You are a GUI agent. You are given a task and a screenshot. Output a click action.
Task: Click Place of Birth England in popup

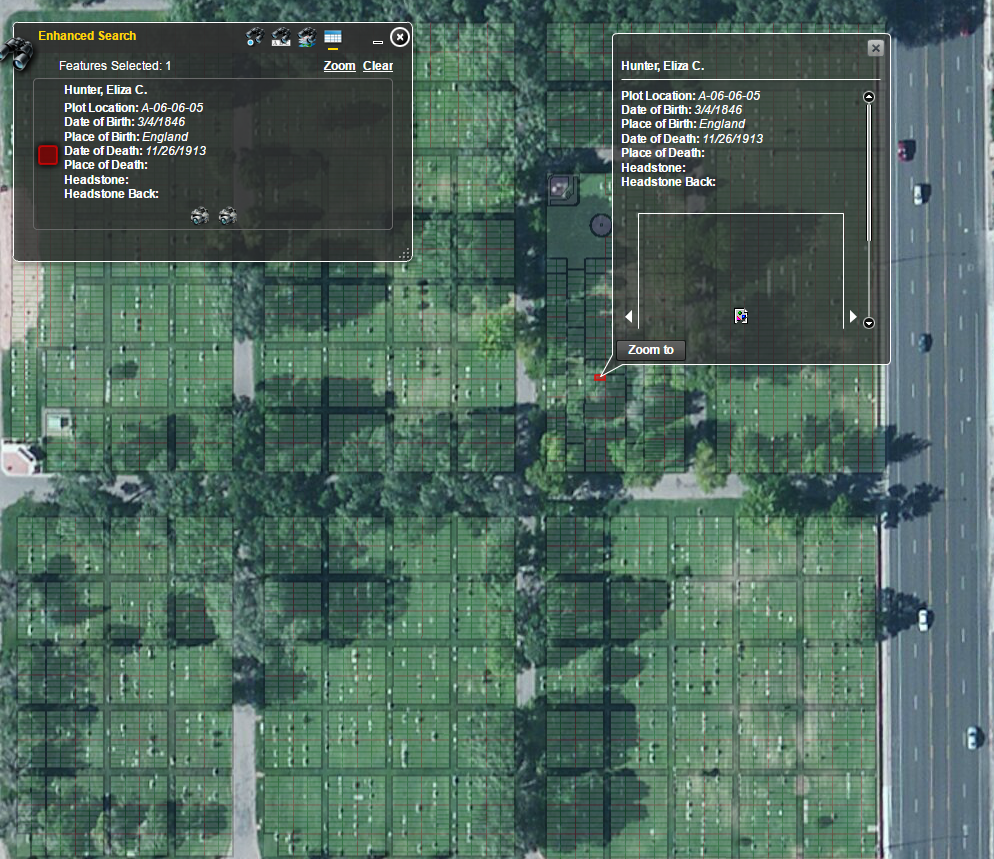tap(683, 124)
